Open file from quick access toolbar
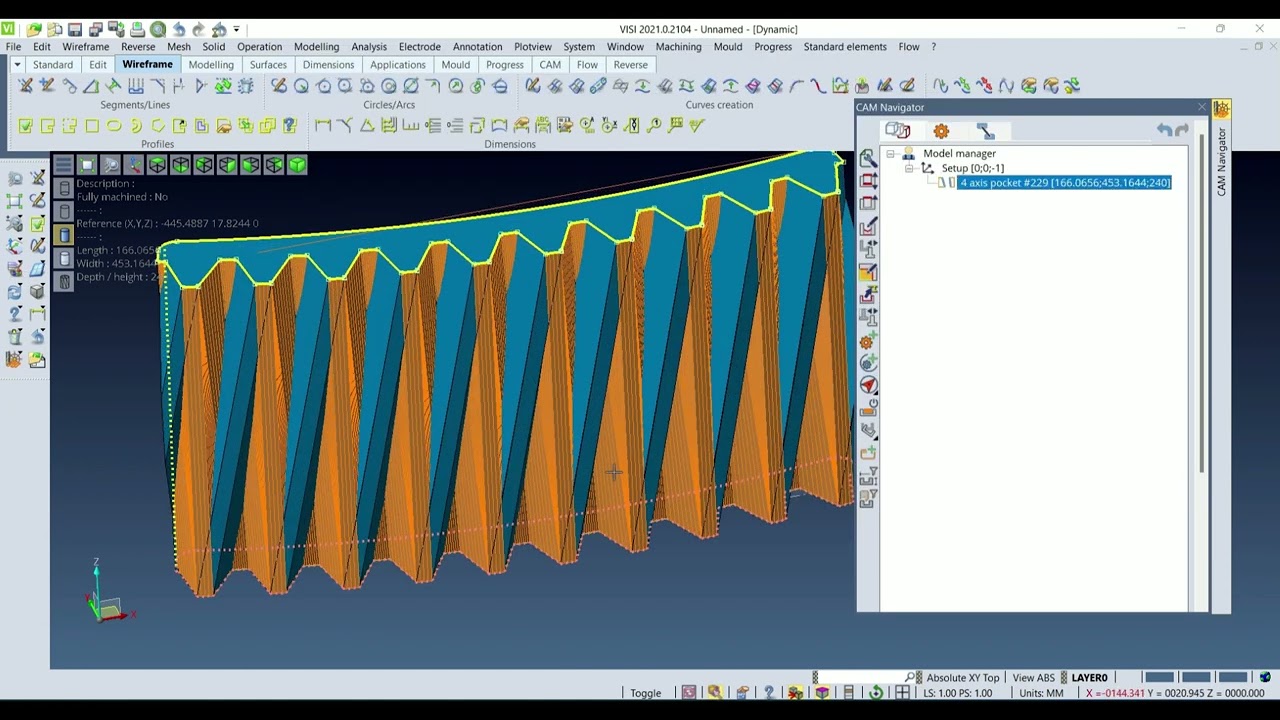The image size is (1280, 720). click(35, 29)
